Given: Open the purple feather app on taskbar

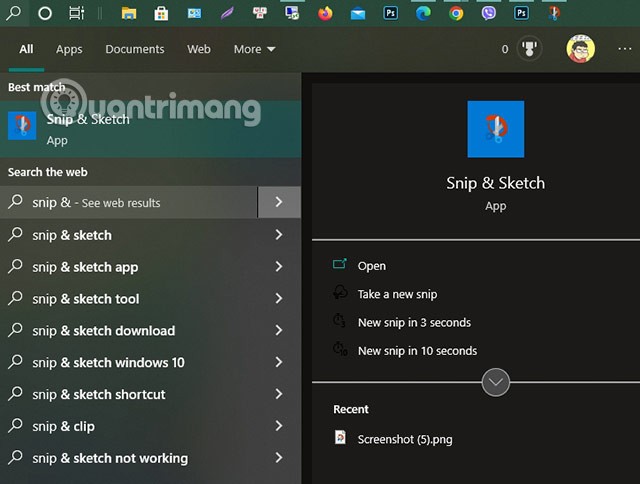Looking at the screenshot, I should click(227, 13).
